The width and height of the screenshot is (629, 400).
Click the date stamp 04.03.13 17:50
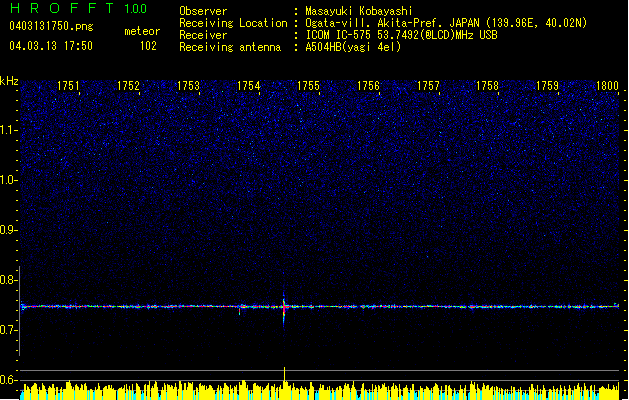pyautogui.click(x=51, y=46)
